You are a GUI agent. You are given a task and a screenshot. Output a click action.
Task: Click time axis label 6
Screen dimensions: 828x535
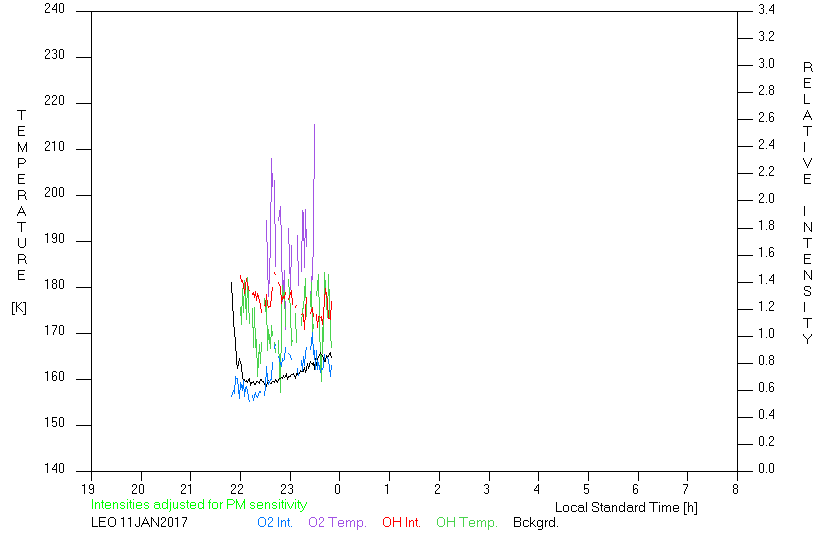(636, 489)
